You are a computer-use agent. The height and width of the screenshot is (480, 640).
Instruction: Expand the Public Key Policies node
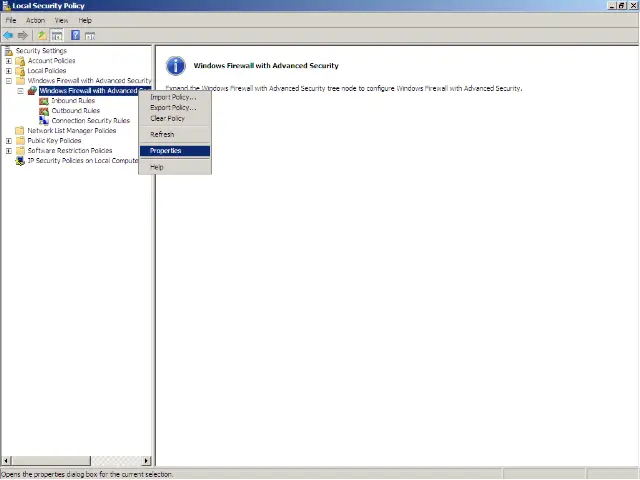(9, 141)
